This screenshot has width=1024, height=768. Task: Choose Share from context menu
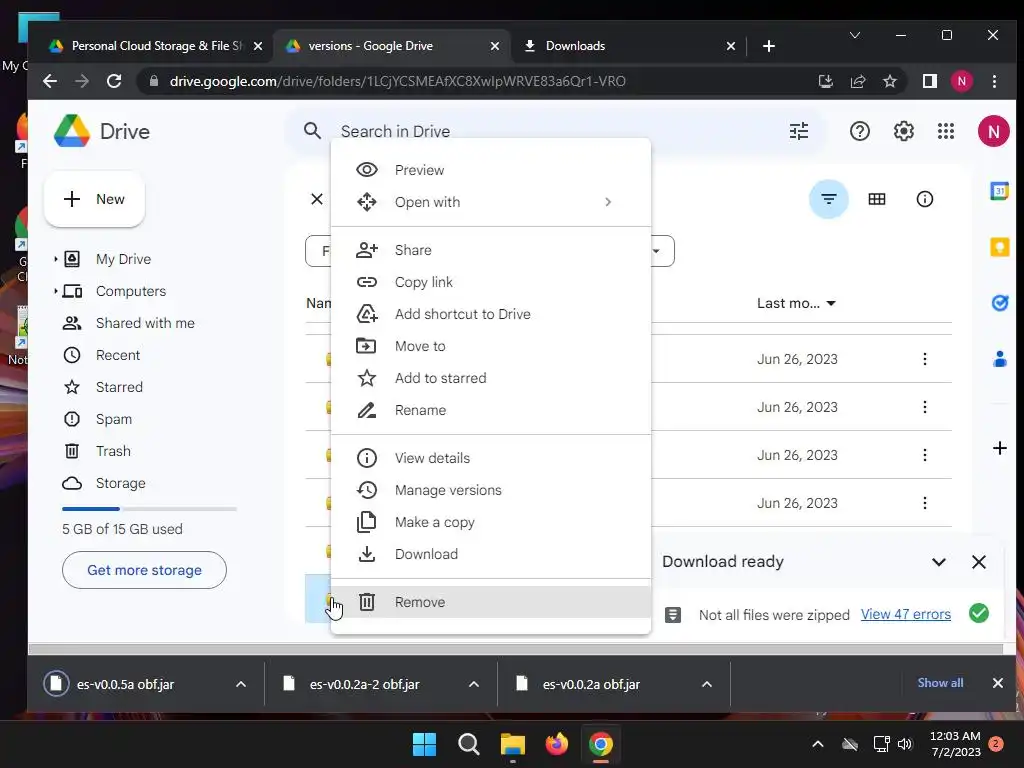coord(490,250)
